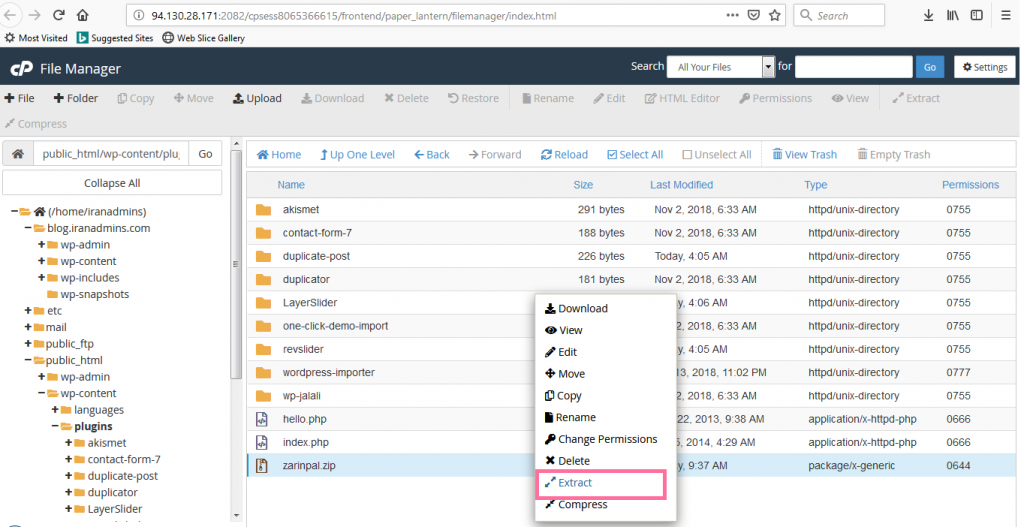Image resolution: width=1024 pixels, height=527 pixels.
Task: Select Copy in the context menu
Action: [562, 395]
